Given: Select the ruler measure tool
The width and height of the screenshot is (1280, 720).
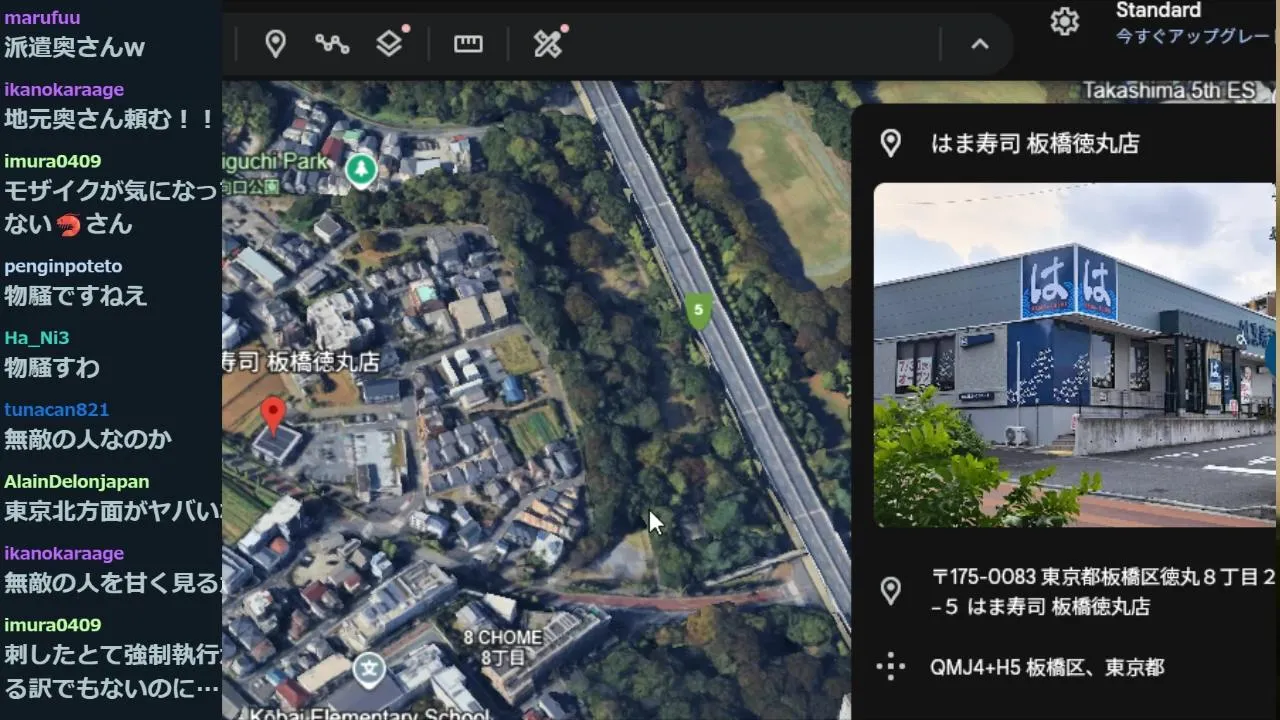Looking at the screenshot, I should click(468, 44).
